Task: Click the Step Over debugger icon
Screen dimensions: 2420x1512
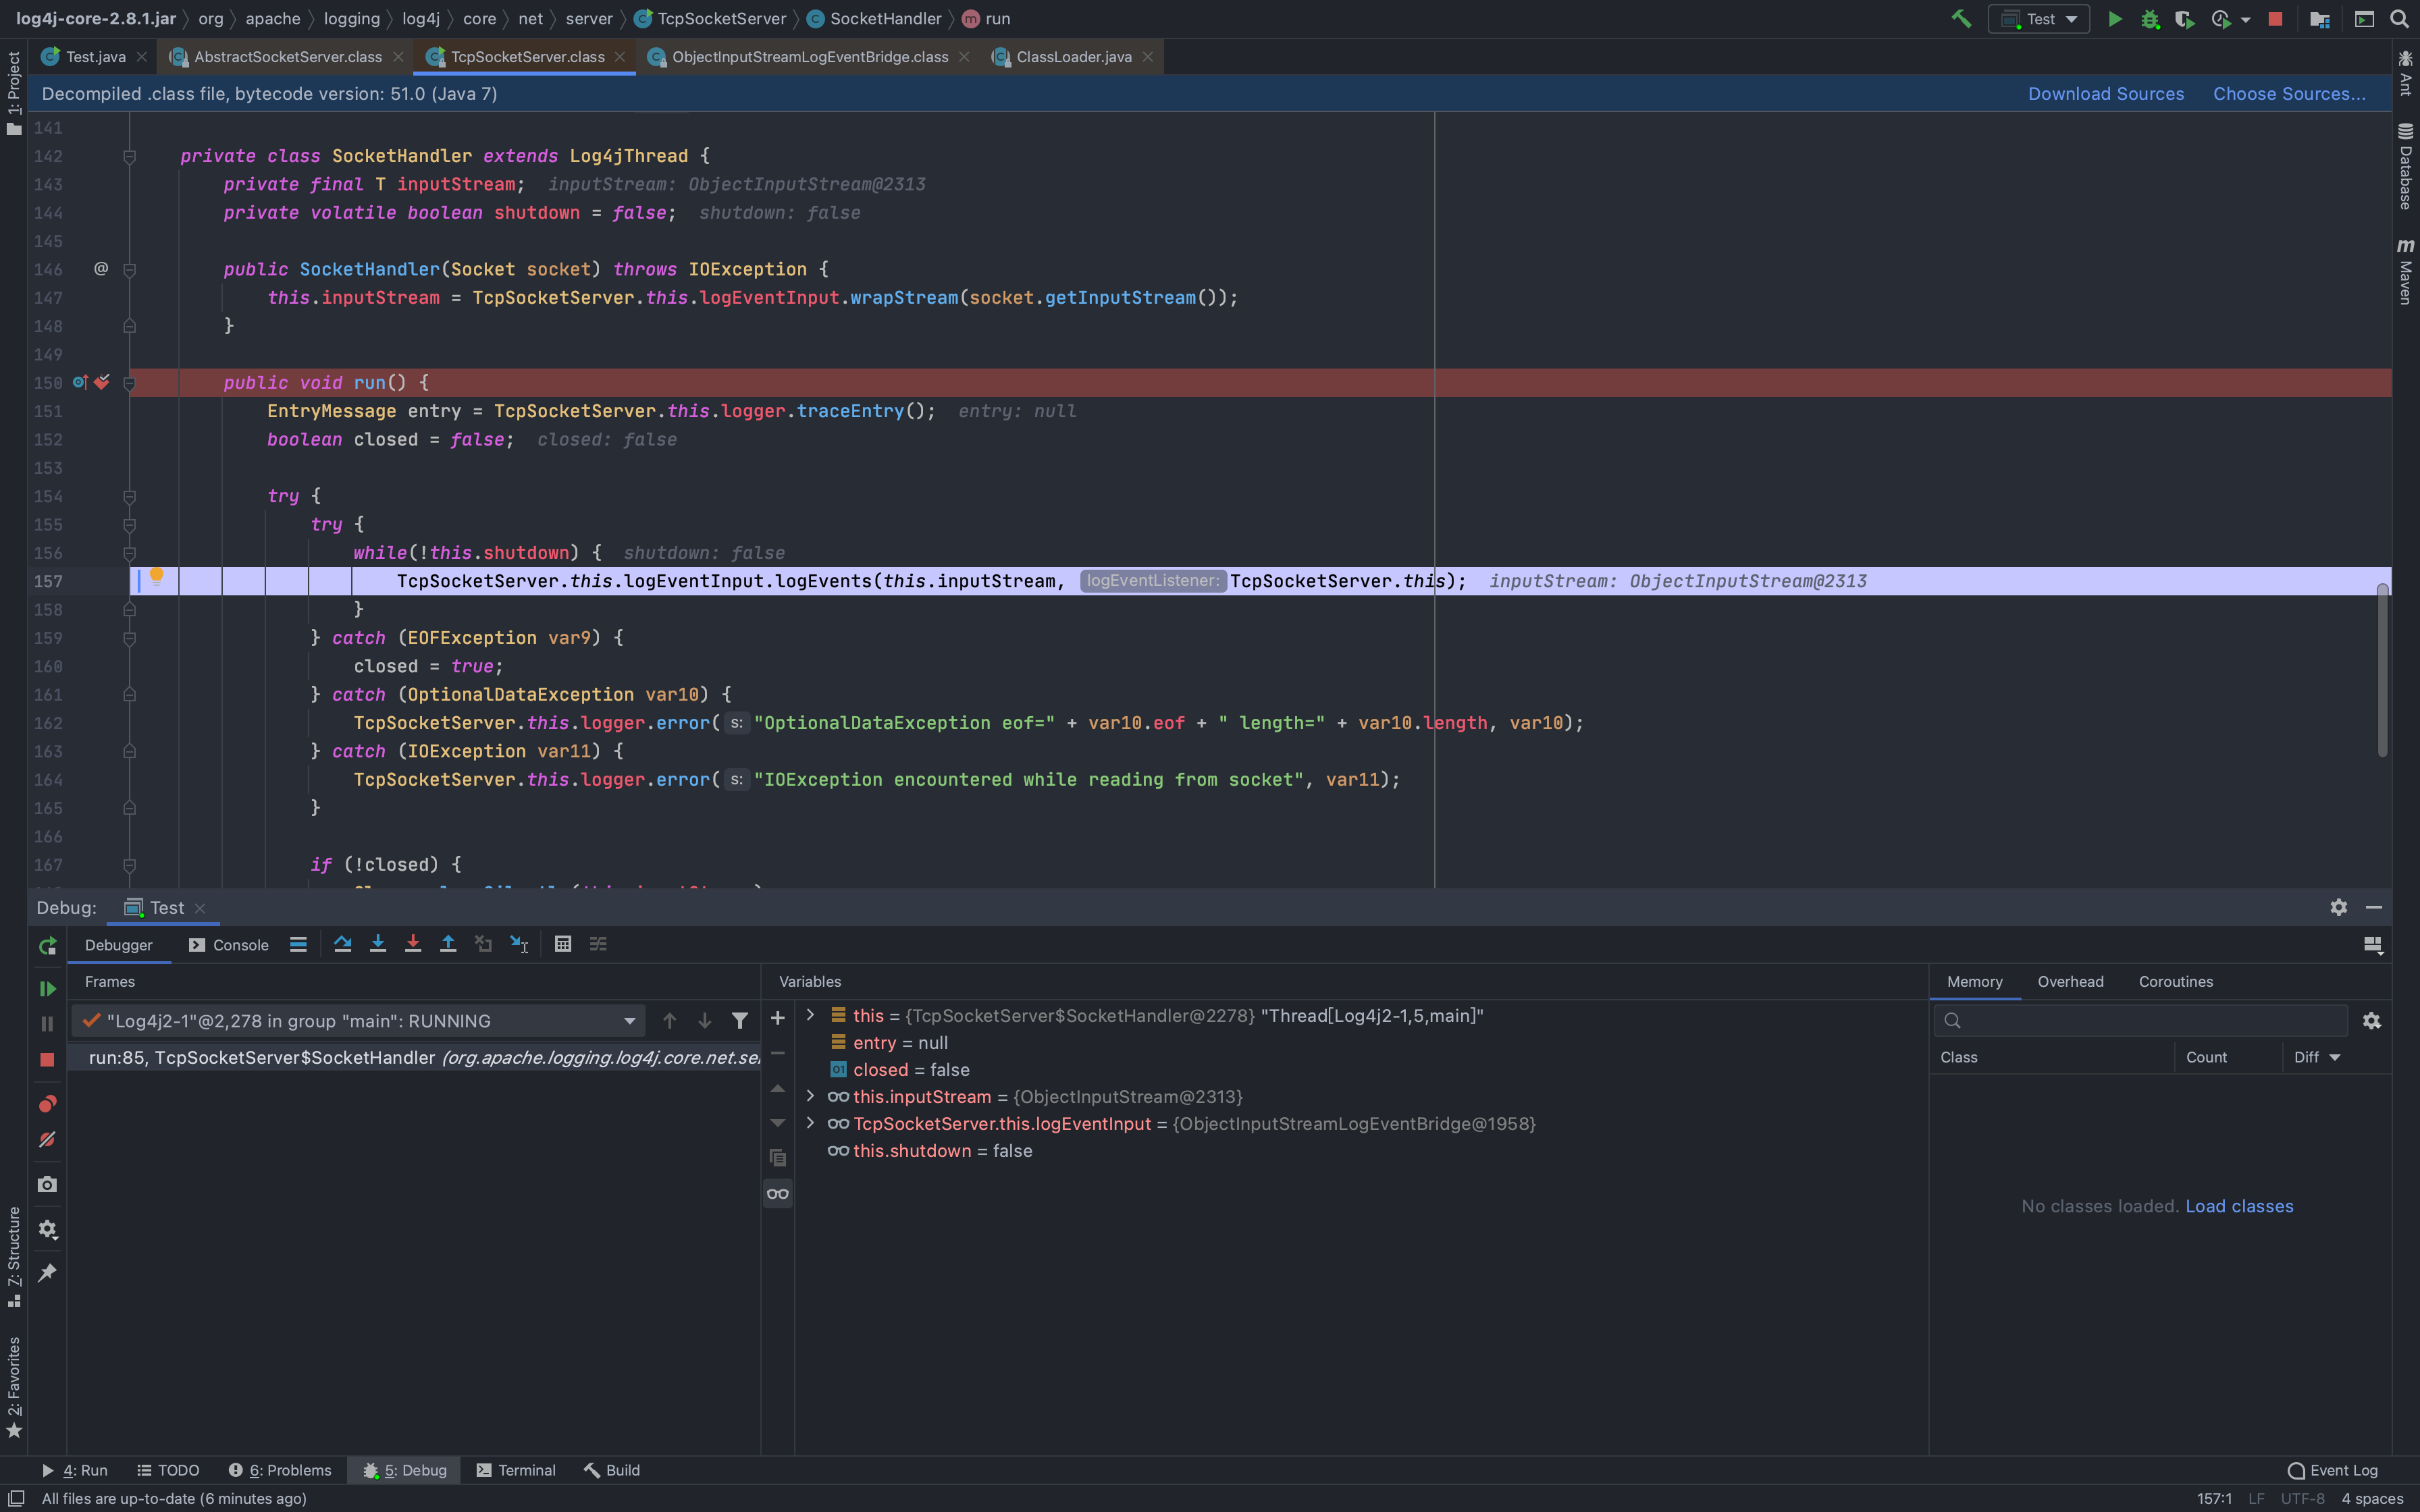Action: (x=342, y=944)
